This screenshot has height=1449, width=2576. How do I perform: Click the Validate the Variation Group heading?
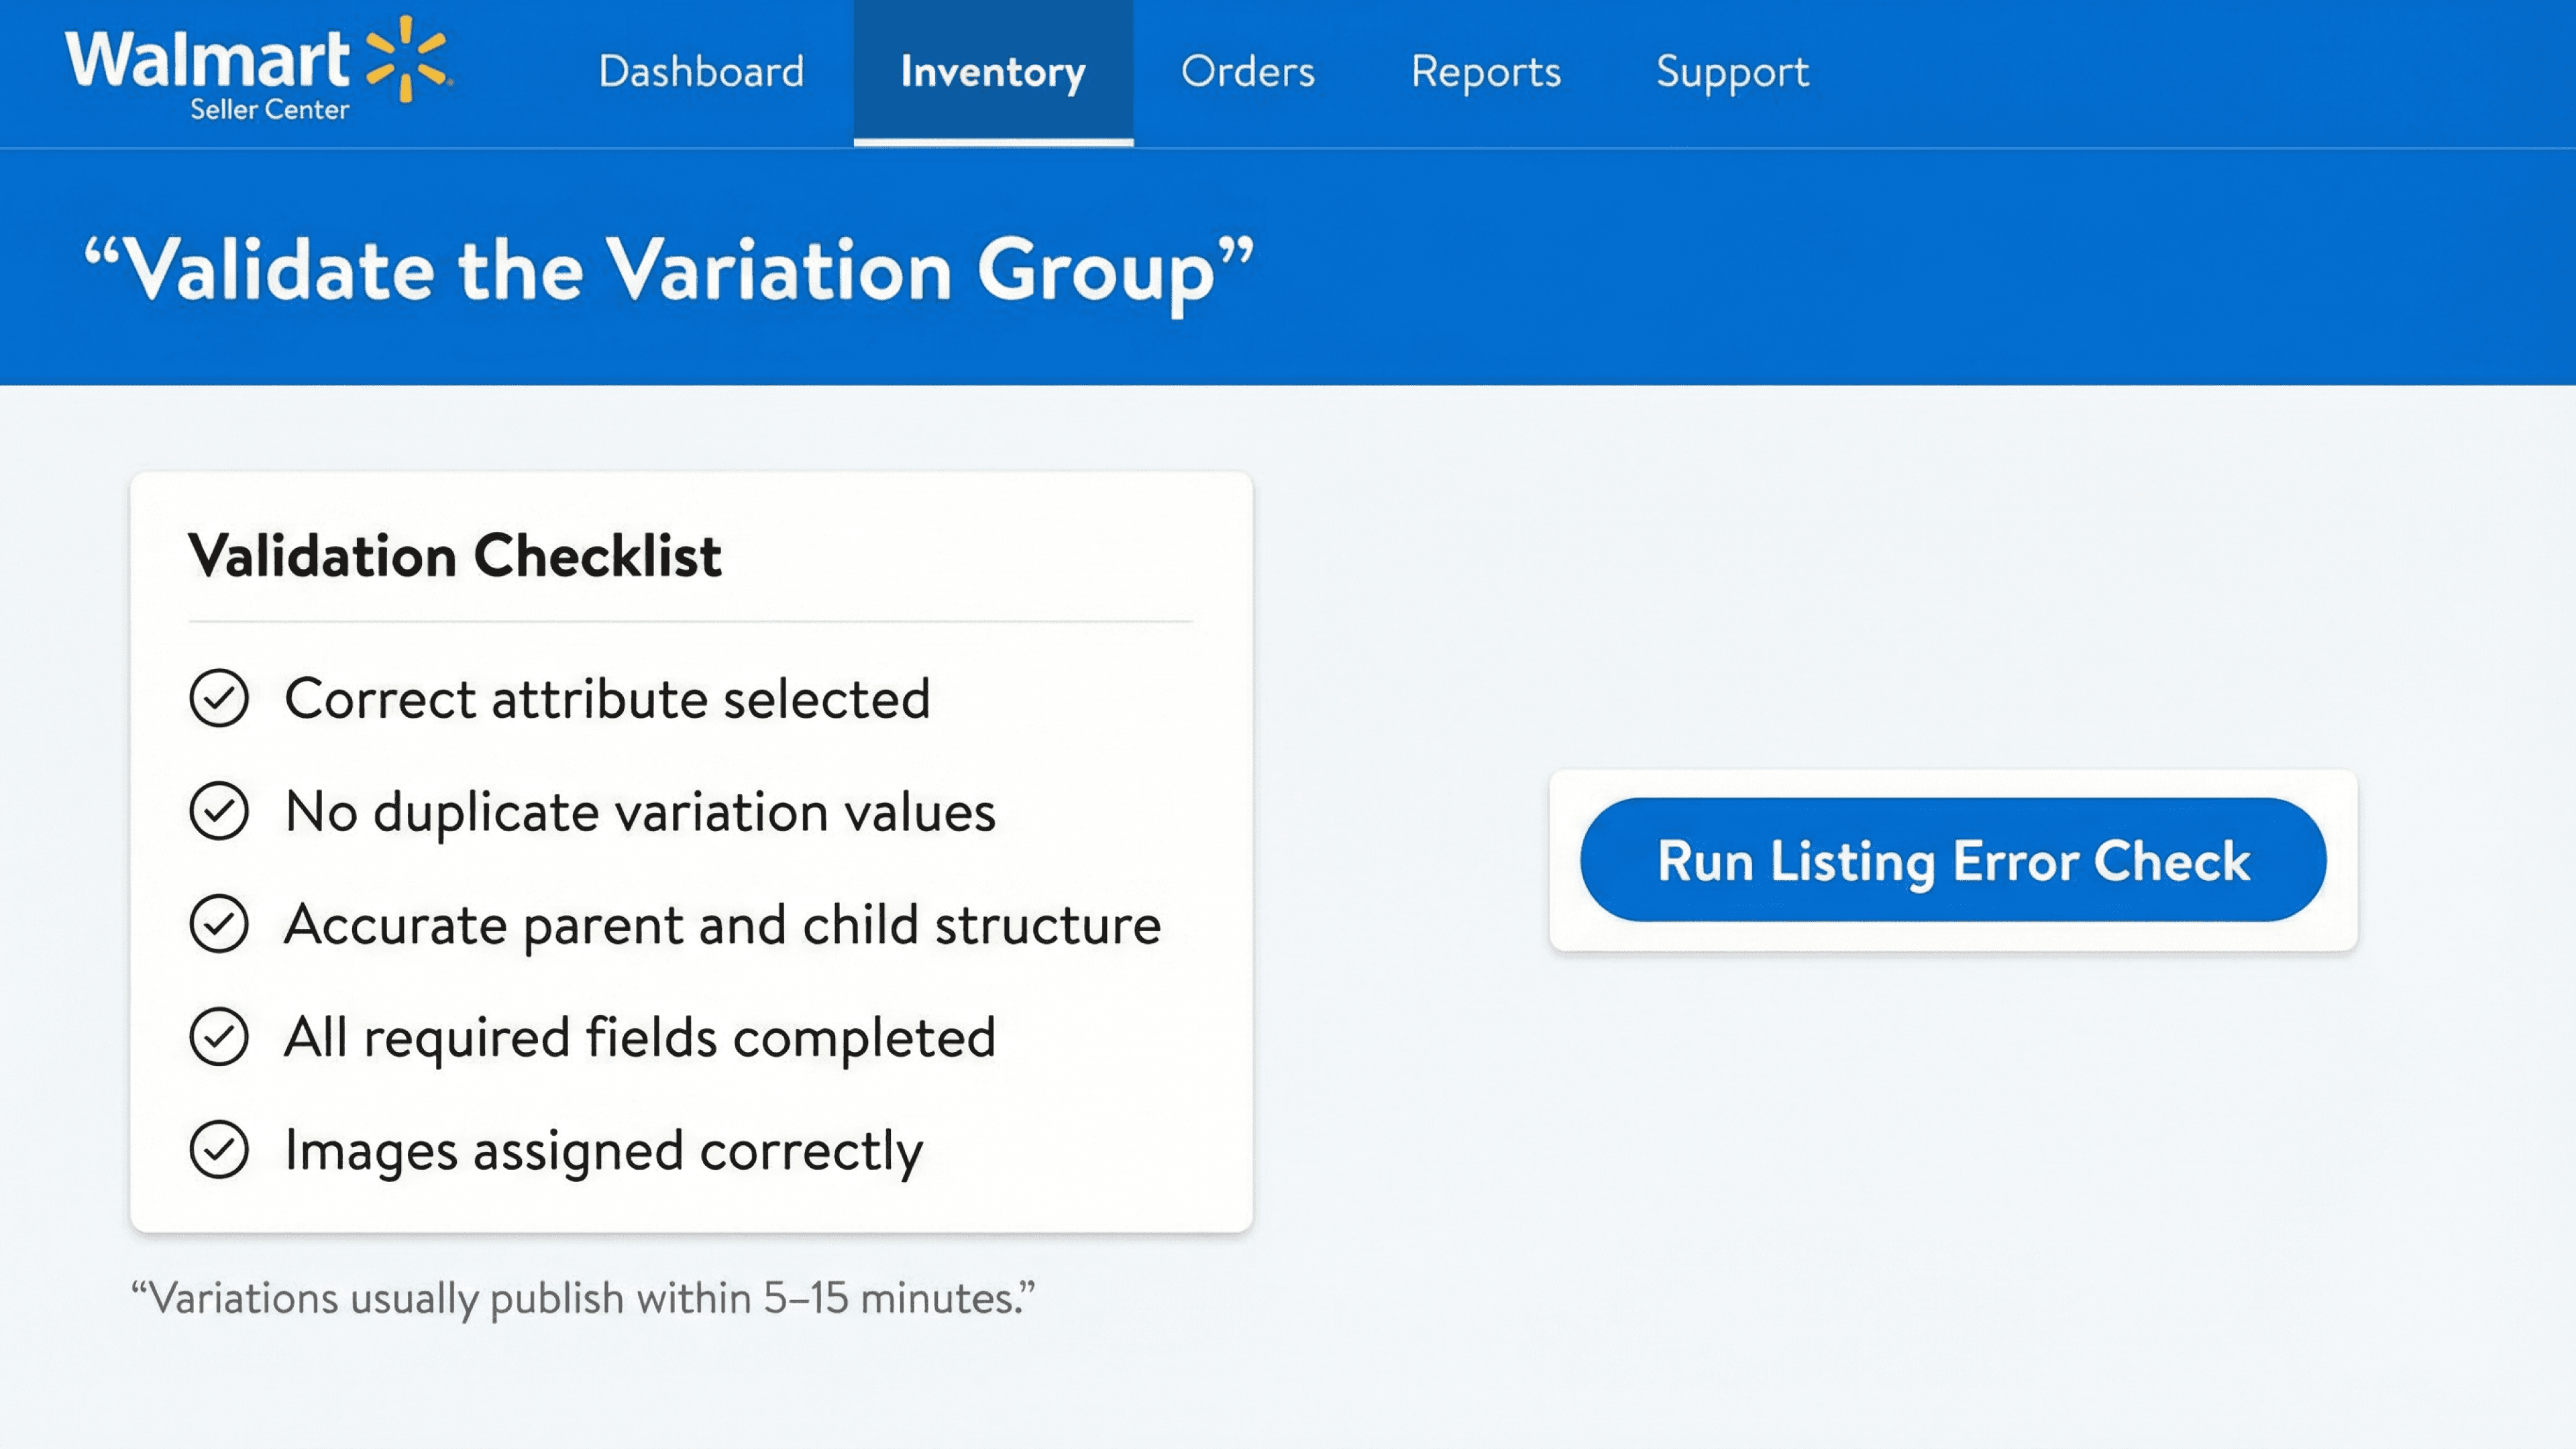(x=668, y=270)
